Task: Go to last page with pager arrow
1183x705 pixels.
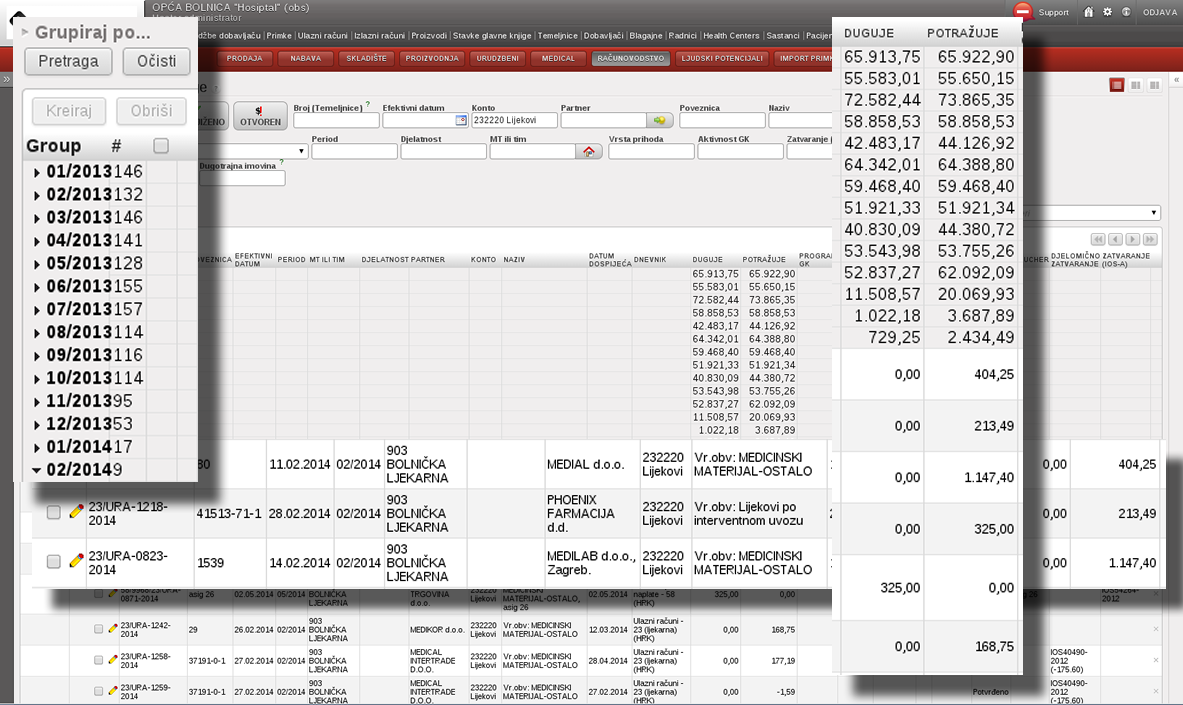Action: (x=1150, y=239)
